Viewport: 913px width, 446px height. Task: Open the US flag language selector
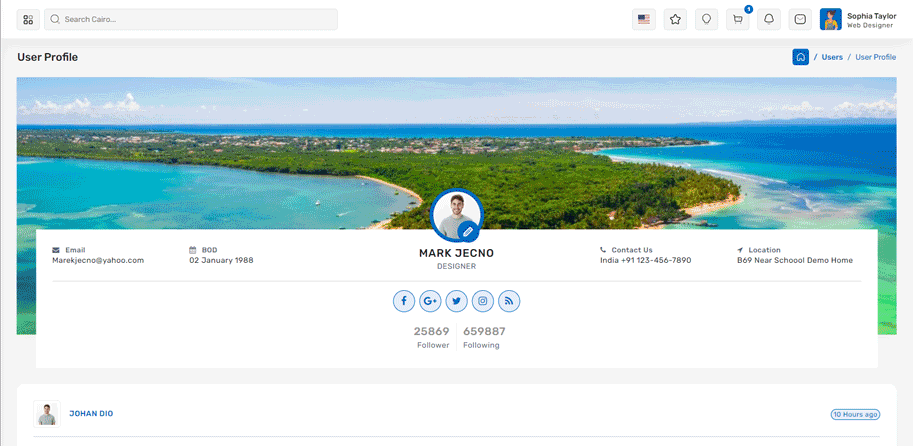click(644, 19)
